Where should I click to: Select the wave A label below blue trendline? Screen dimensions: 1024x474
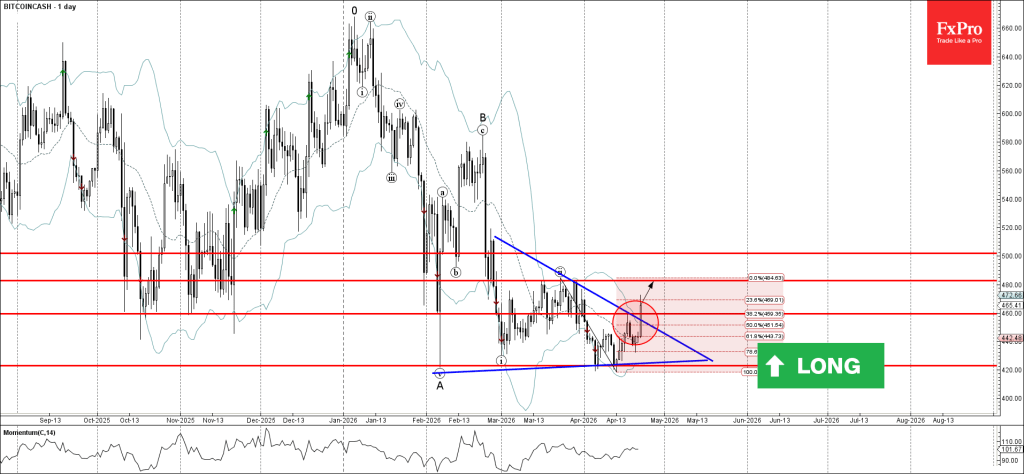click(x=440, y=385)
